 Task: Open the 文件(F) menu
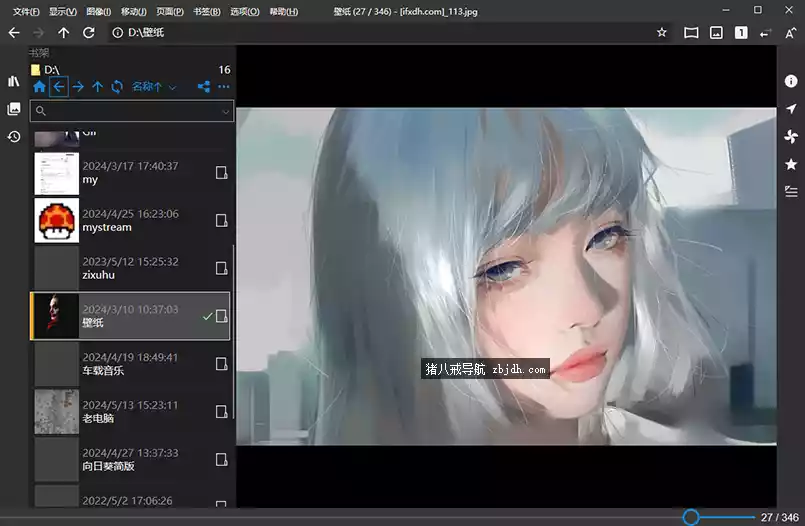(26, 11)
